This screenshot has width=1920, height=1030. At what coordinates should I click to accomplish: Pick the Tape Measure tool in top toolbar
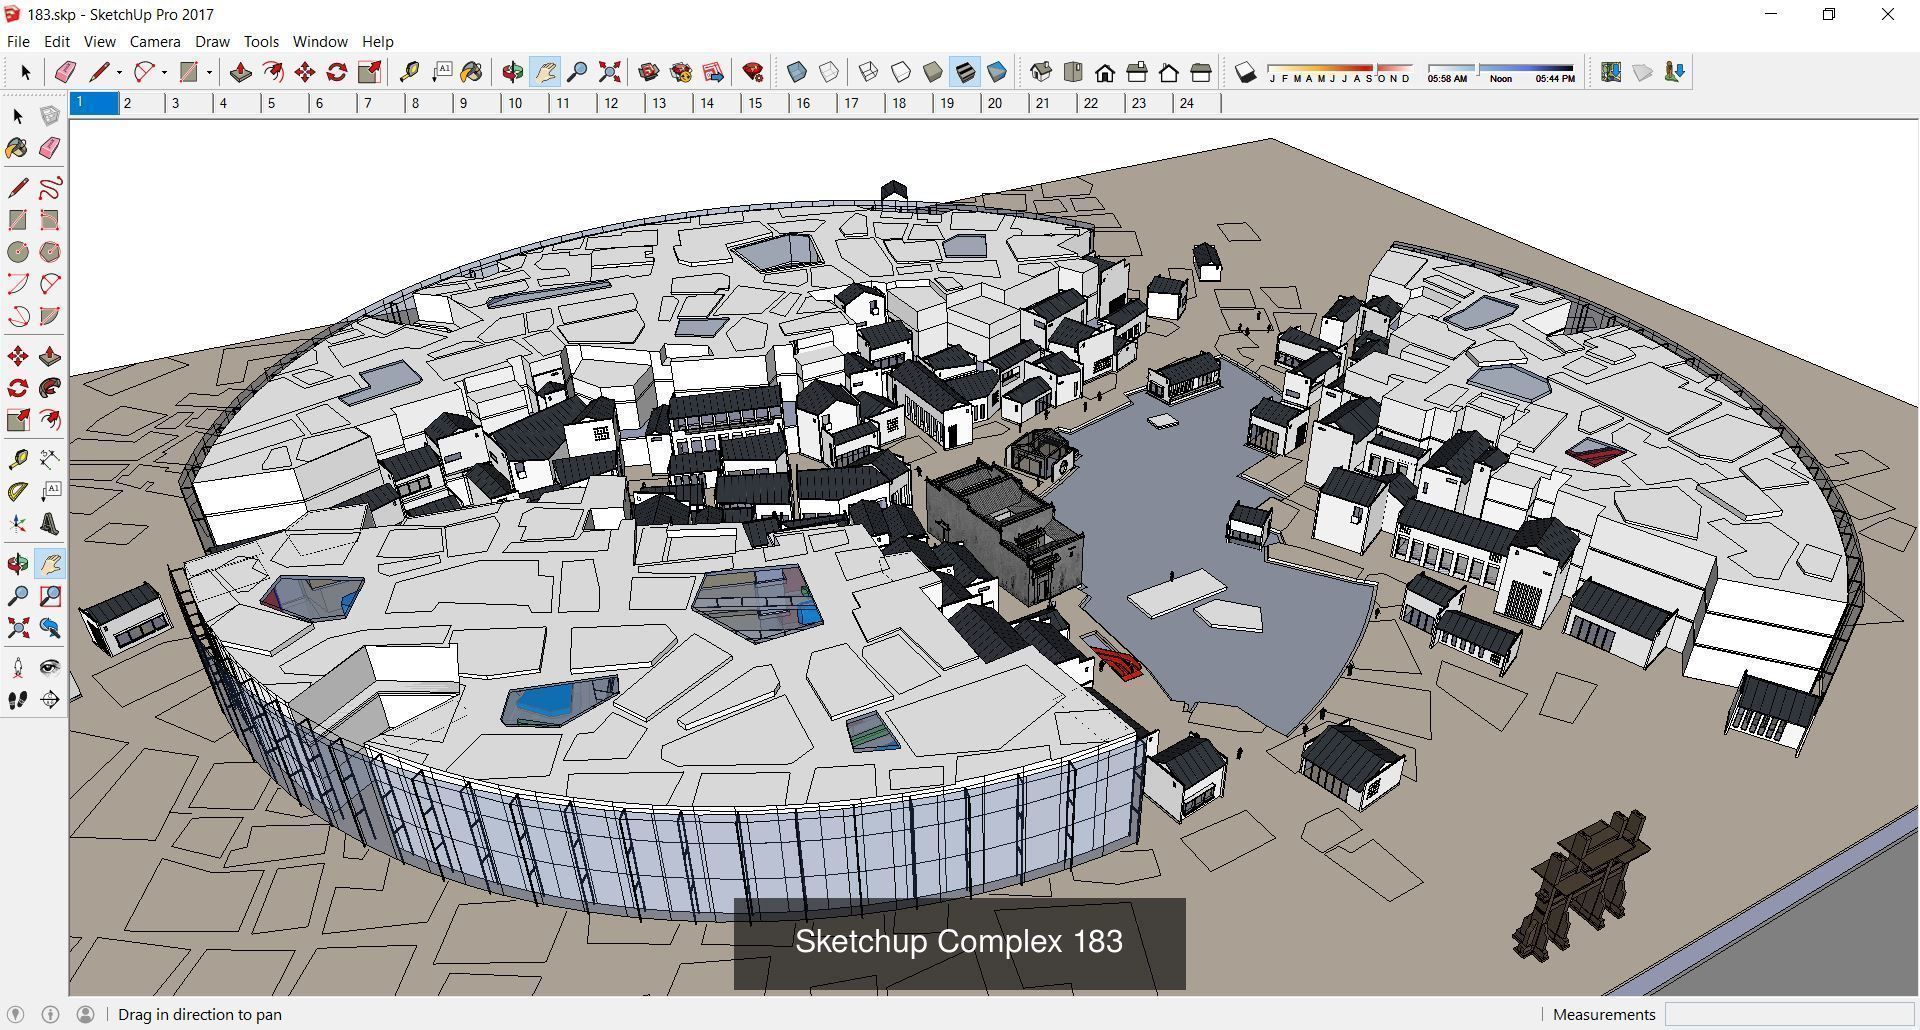(x=409, y=72)
